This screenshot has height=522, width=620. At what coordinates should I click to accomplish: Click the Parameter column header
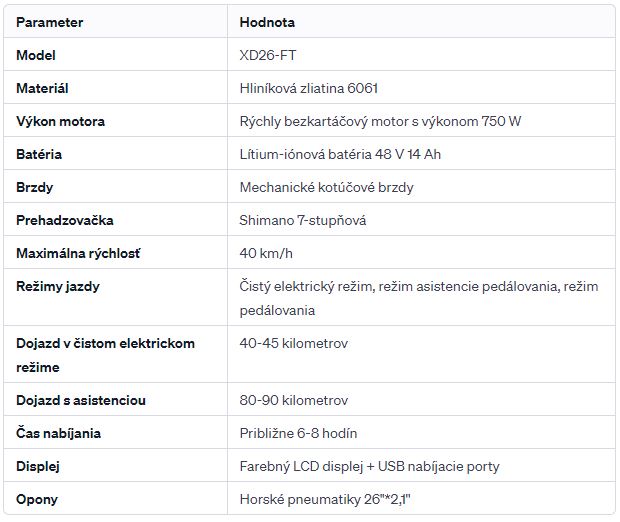(x=49, y=22)
